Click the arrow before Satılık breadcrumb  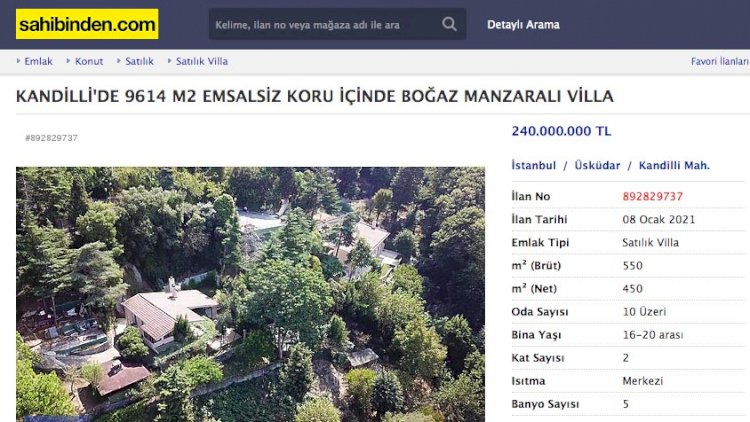(x=119, y=61)
